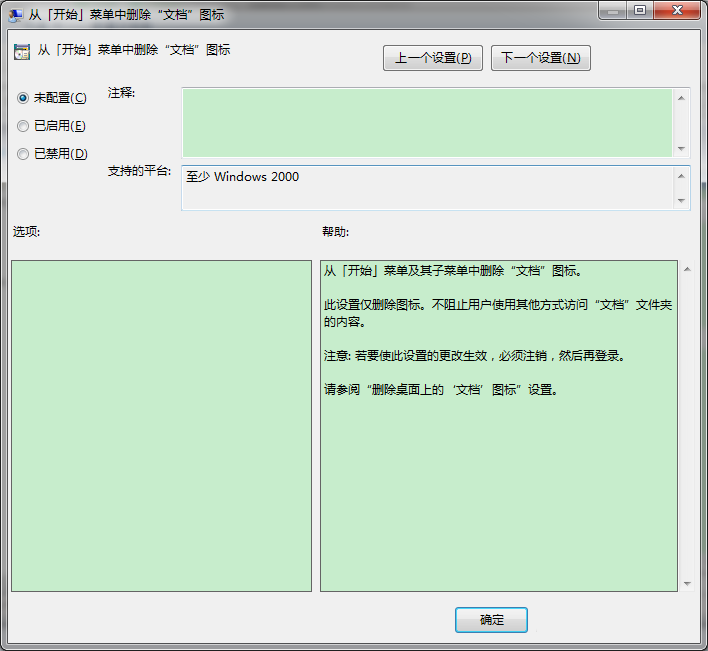Click the 注意: 若要使此设置的更改生效 line
The height and width of the screenshot is (651, 708).
point(475,356)
